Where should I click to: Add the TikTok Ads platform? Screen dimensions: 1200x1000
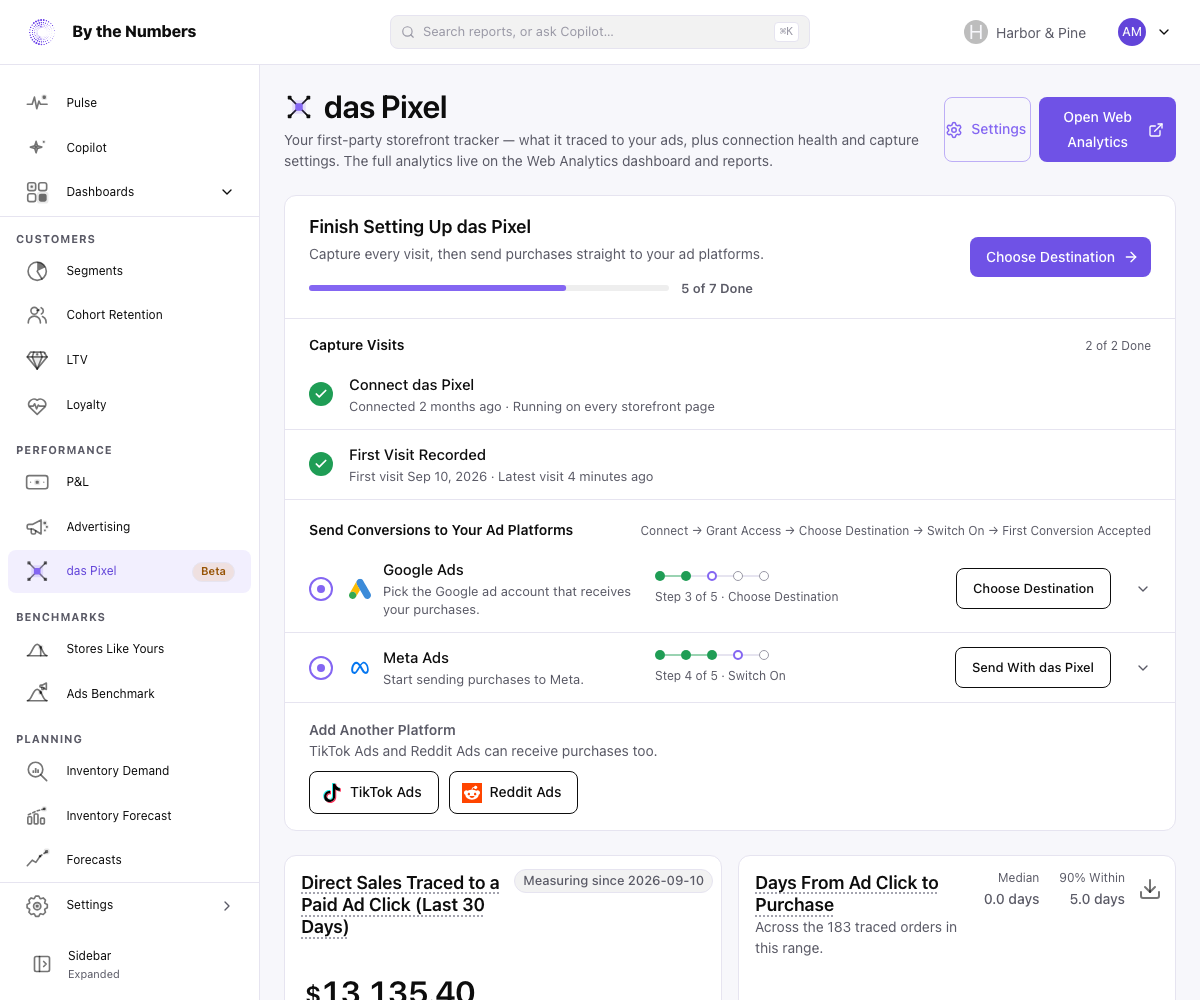[x=374, y=792]
